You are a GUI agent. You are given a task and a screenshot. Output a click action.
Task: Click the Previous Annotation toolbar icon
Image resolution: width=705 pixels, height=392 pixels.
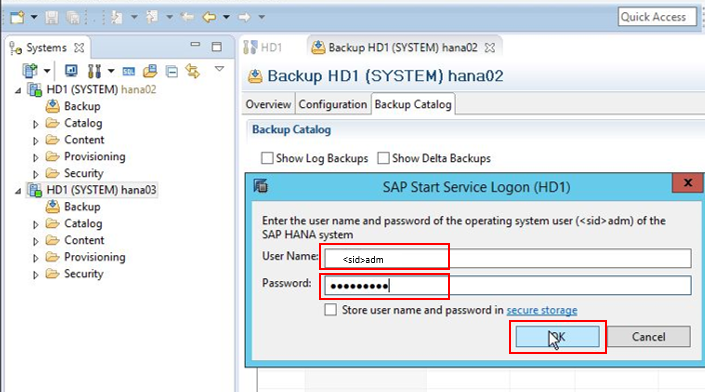pos(152,18)
